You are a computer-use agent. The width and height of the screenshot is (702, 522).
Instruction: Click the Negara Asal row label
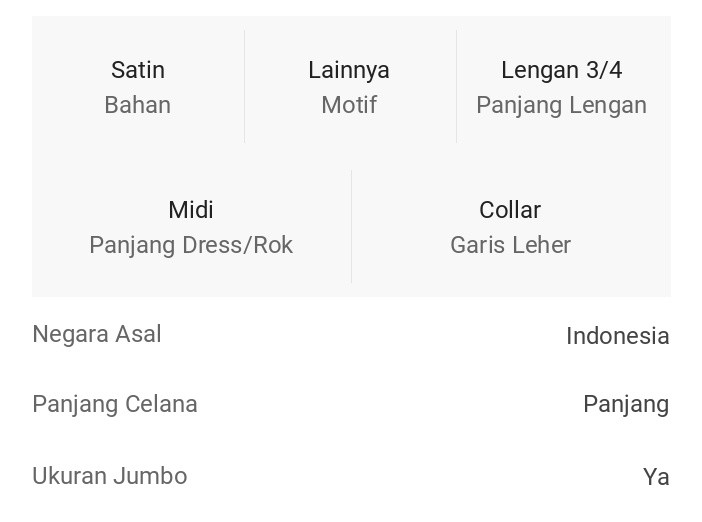click(x=97, y=334)
